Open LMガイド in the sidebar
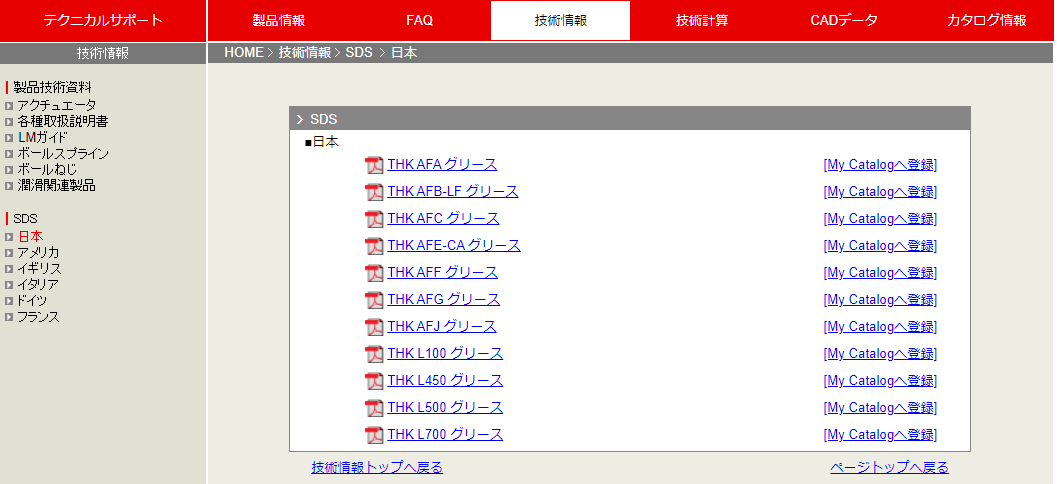 point(42,138)
